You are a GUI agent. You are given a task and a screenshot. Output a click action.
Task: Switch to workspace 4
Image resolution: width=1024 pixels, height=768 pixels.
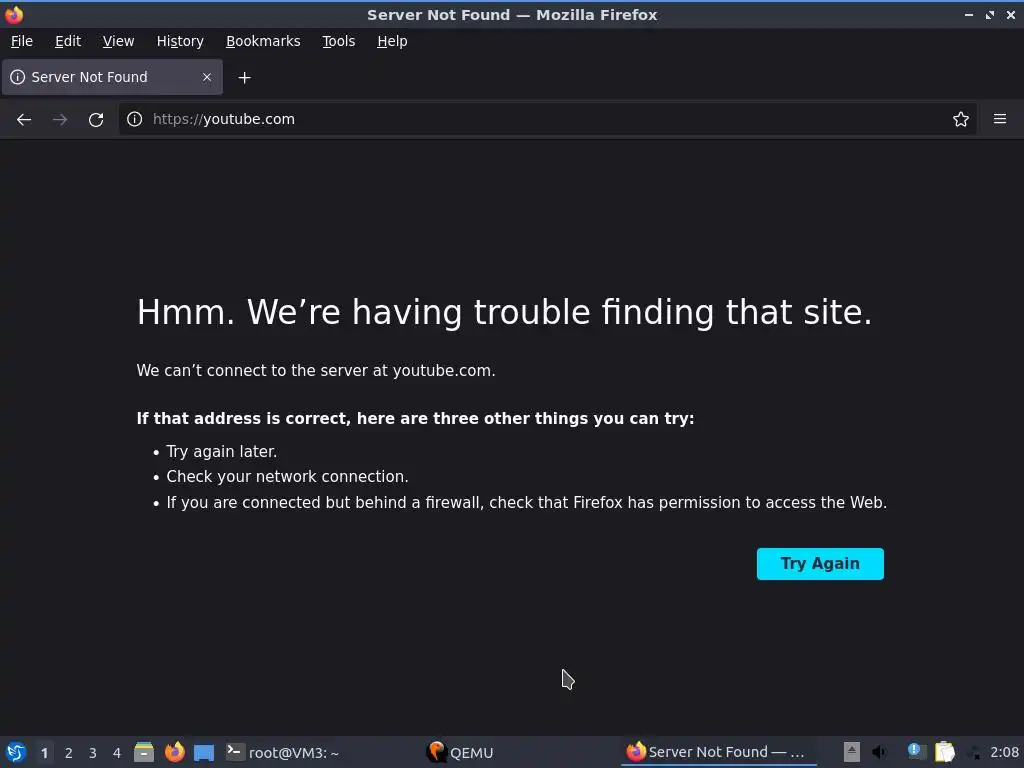[x=117, y=753]
